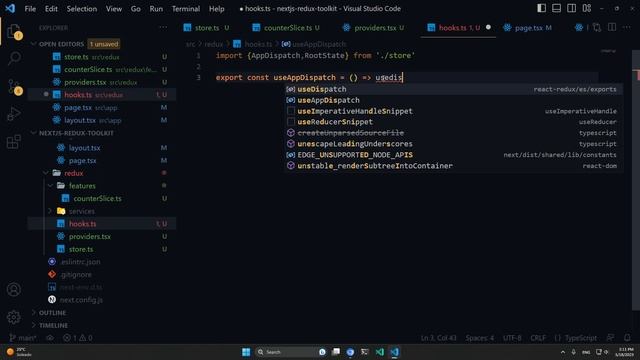640x360 pixels.
Task: Open Windows Start button
Action: (246, 352)
